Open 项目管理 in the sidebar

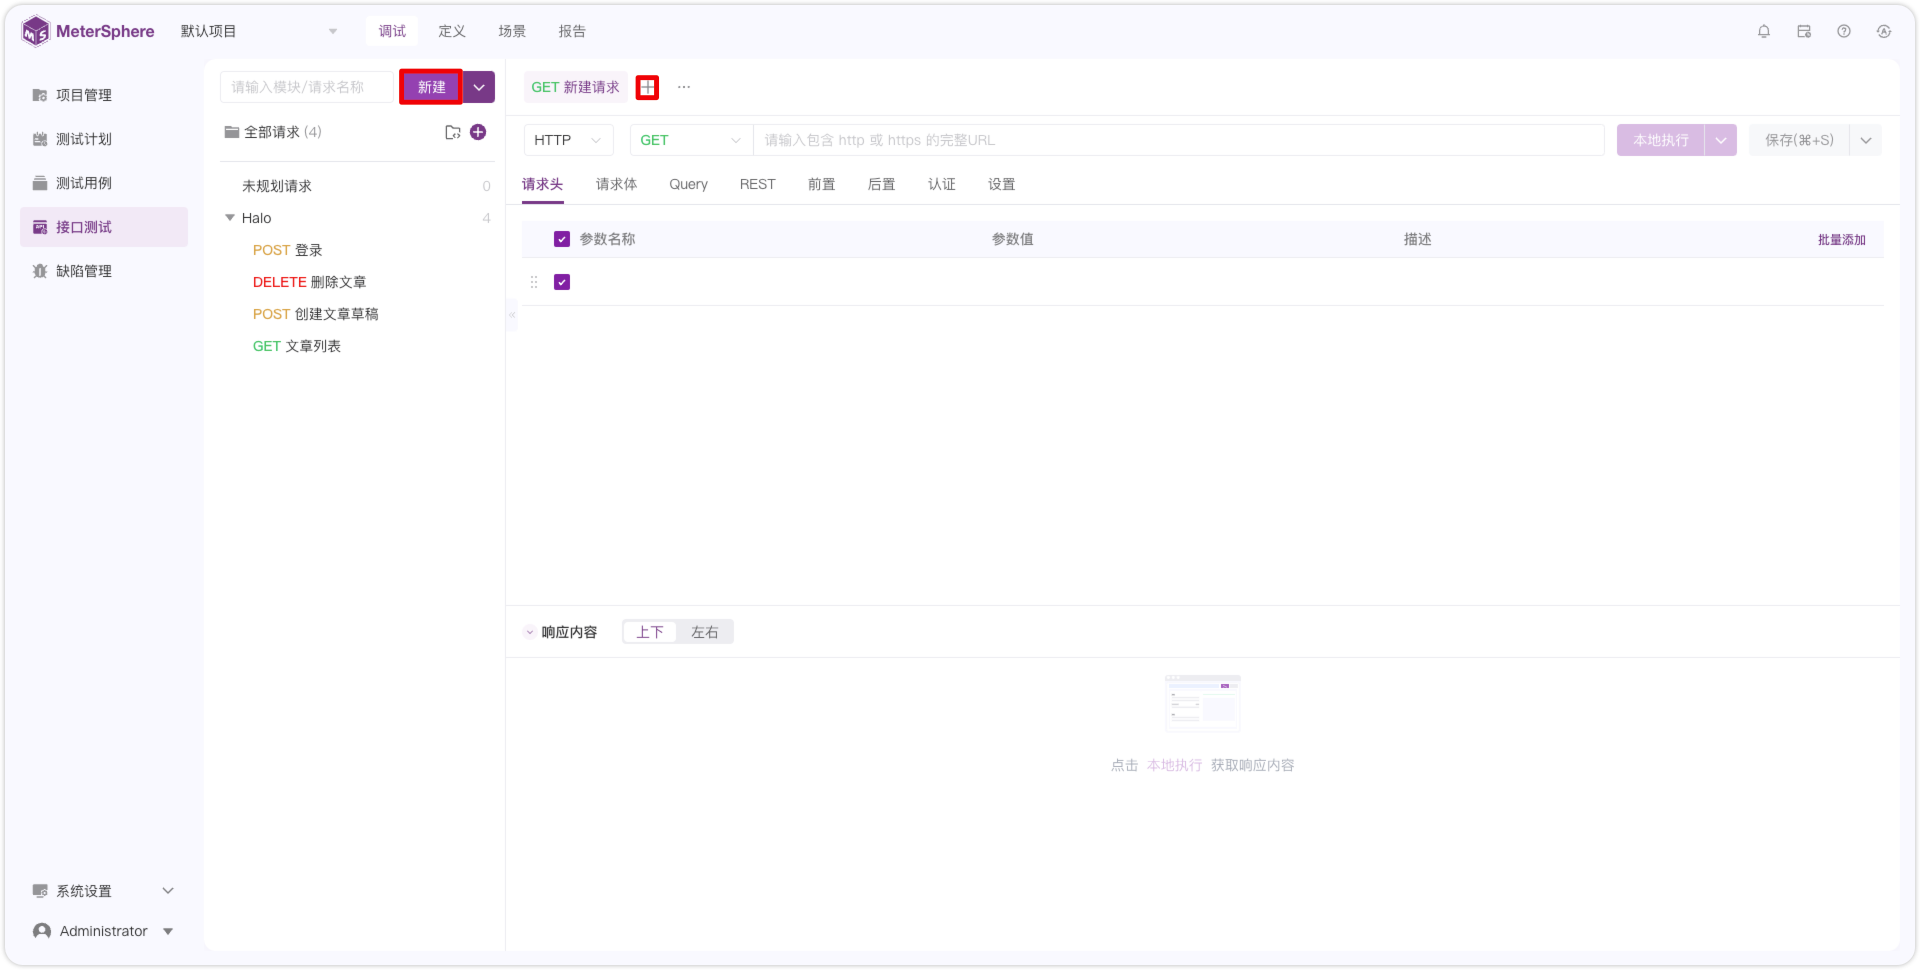104,95
